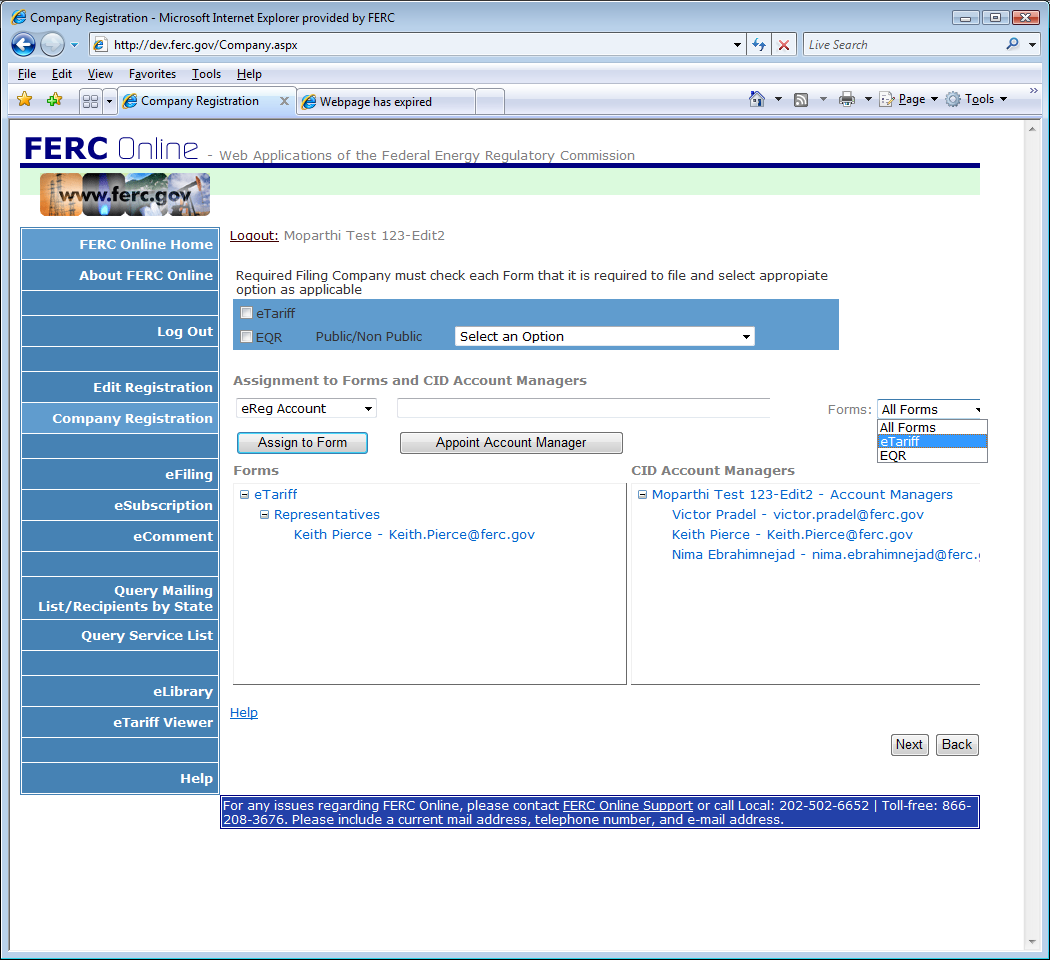Screen dimensions: 1050x960
Task: Select Victor Pradel account manager entry
Action: 798,514
